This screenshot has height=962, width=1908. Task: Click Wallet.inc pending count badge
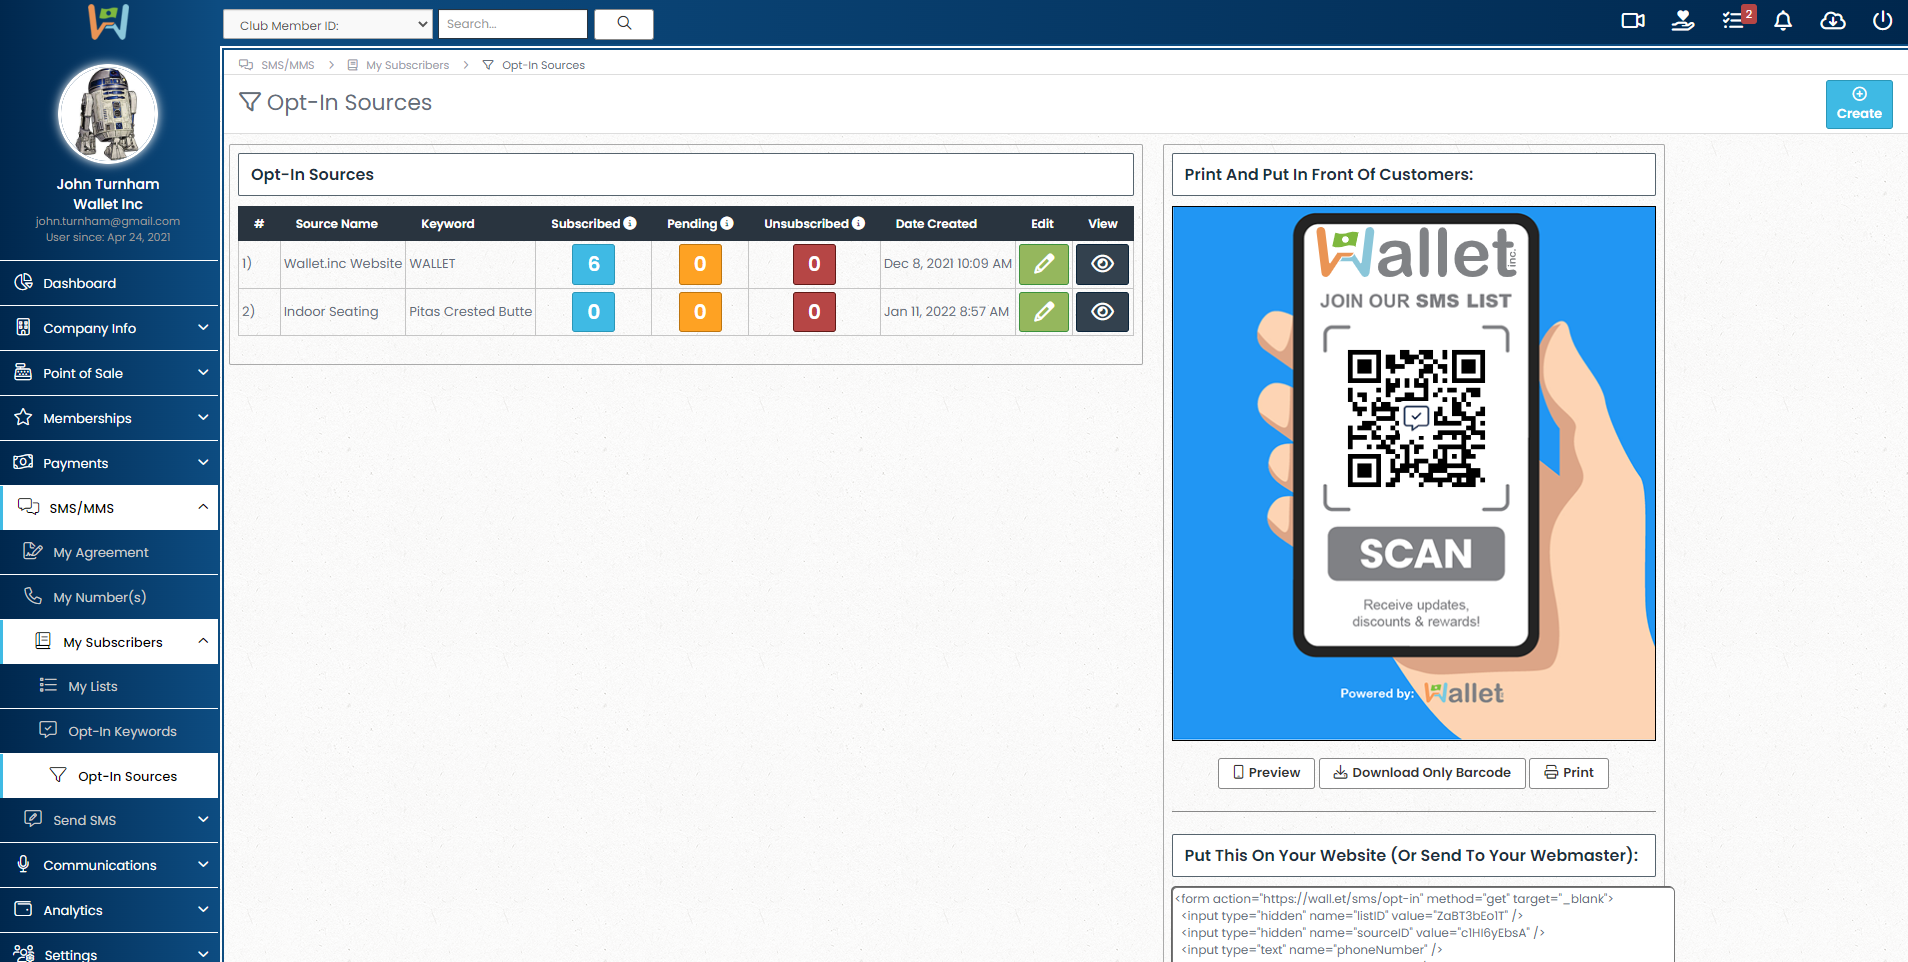pyautogui.click(x=700, y=264)
